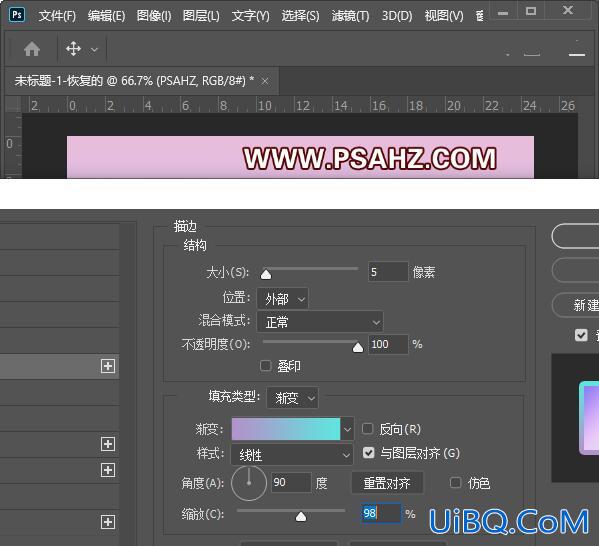Viewport: 599px width, 546px height.
Task: Open the 滤镜(T) menu
Action: 350,16
